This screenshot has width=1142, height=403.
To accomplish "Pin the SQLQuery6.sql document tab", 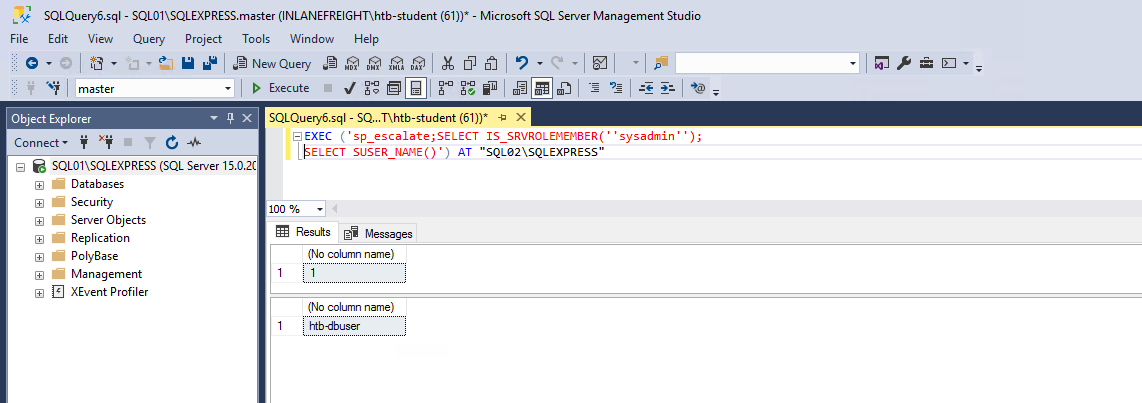I will [x=502, y=118].
